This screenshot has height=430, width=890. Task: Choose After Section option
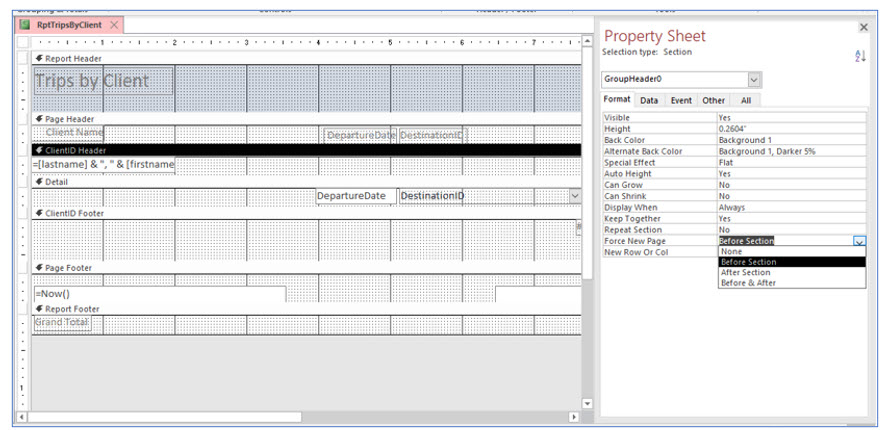(x=792, y=272)
